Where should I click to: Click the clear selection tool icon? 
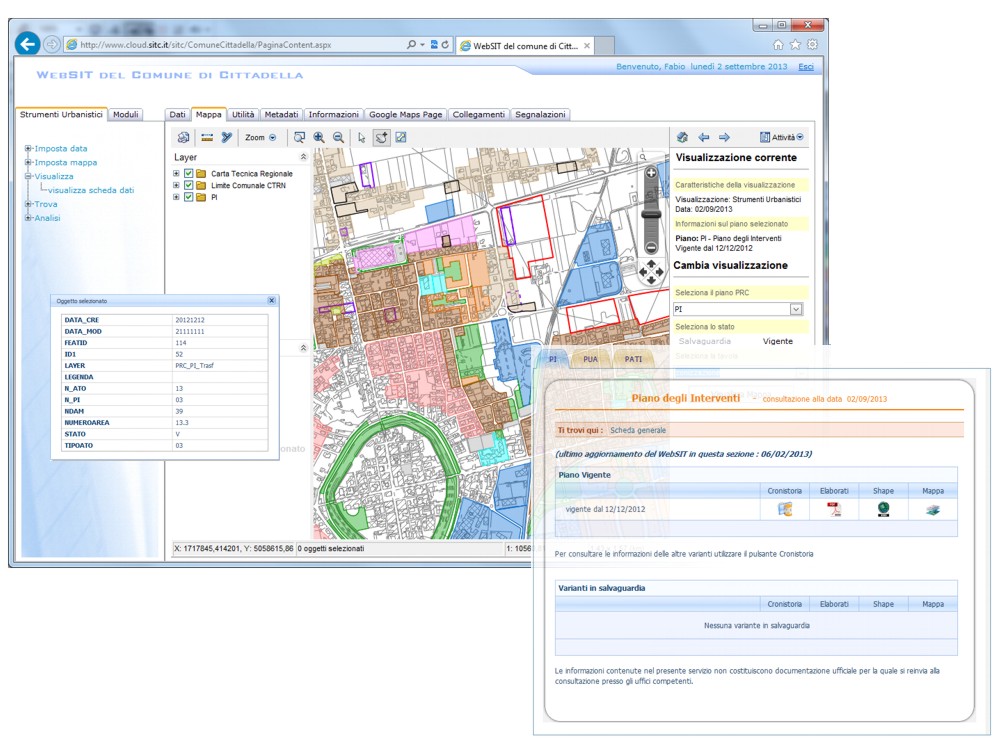(401, 137)
